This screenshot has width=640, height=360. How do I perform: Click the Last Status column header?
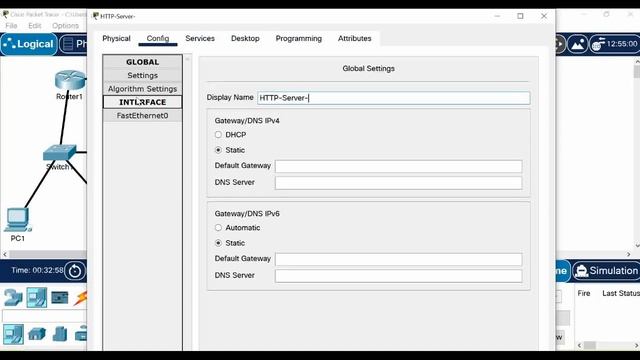click(621, 293)
